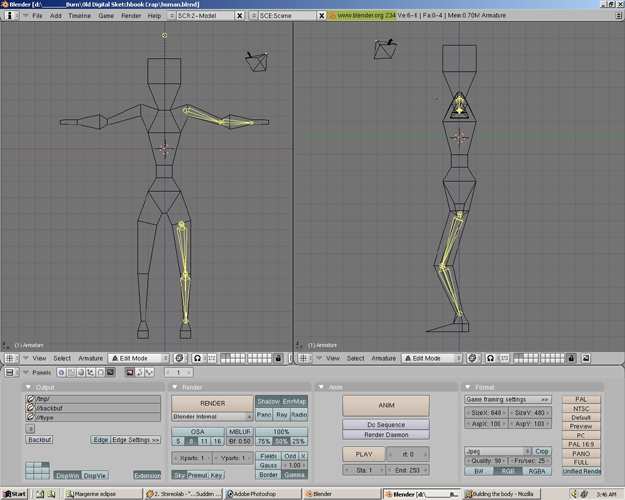Click the file browse icon beside //ftype

click(x=30, y=417)
